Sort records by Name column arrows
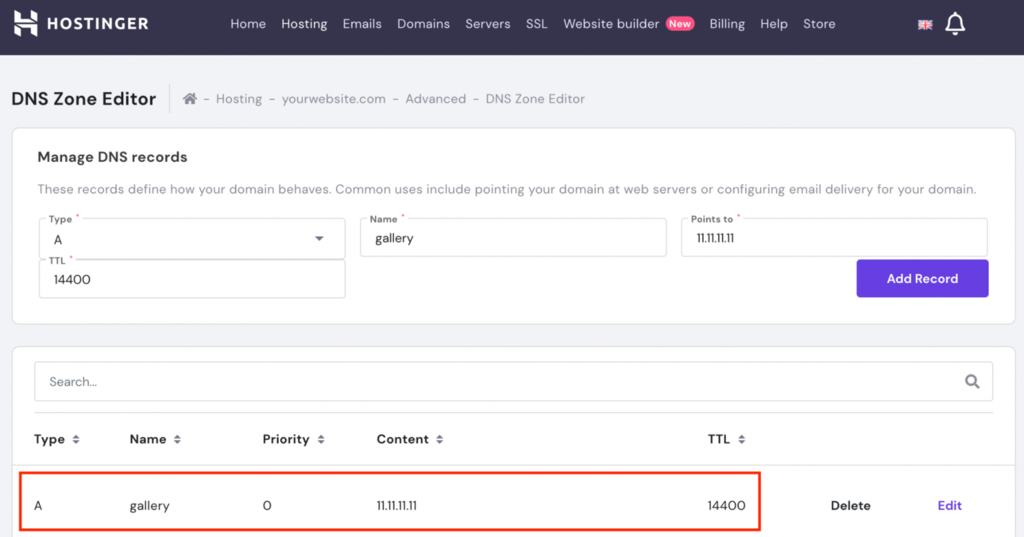Image resolution: width=1024 pixels, height=537 pixels. [x=177, y=440]
